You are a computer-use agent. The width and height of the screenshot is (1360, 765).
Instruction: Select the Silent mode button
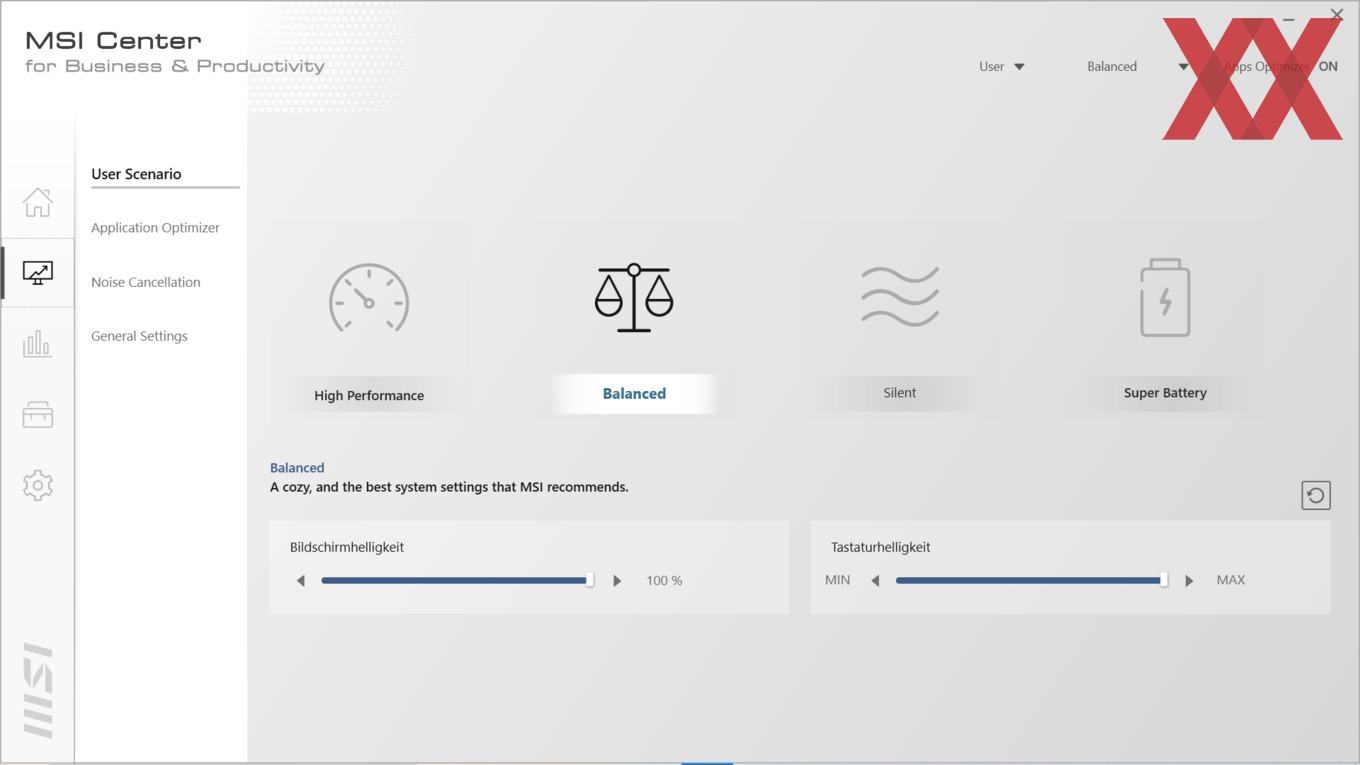coord(900,393)
